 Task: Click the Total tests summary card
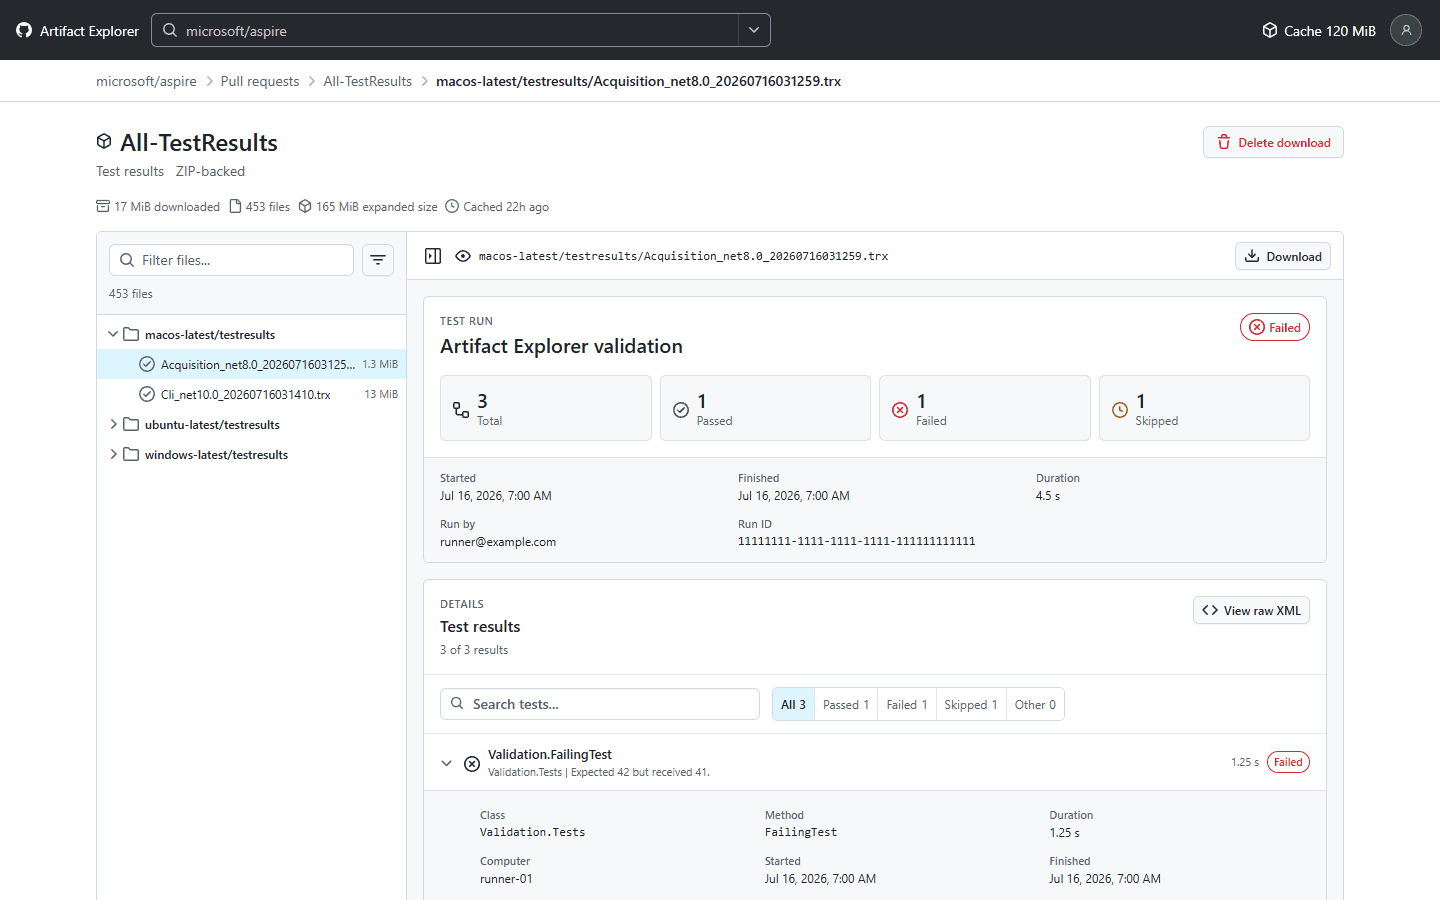tap(546, 408)
